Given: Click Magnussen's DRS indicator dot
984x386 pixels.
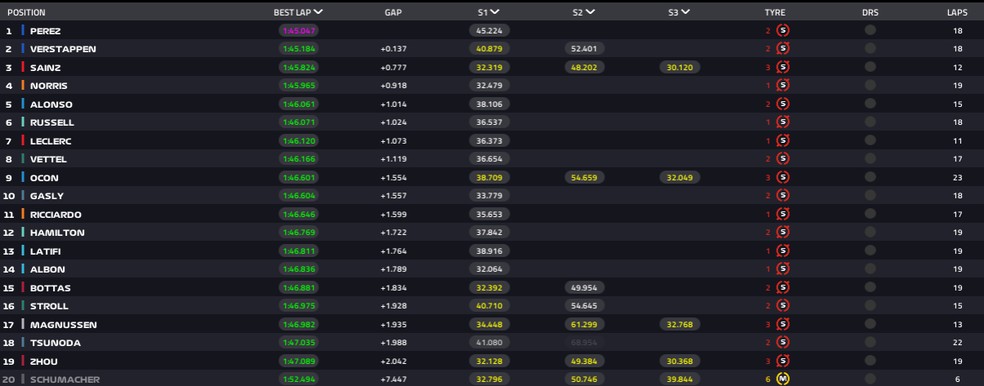Looking at the screenshot, I should [870, 324].
